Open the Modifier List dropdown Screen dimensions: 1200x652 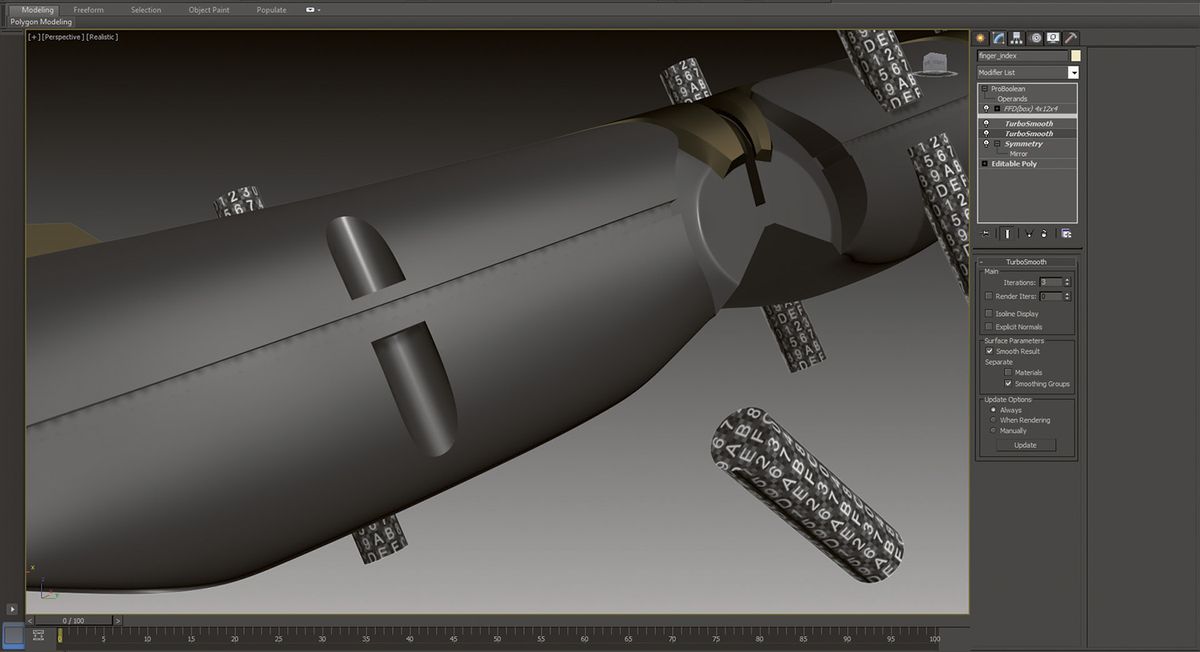click(1073, 72)
